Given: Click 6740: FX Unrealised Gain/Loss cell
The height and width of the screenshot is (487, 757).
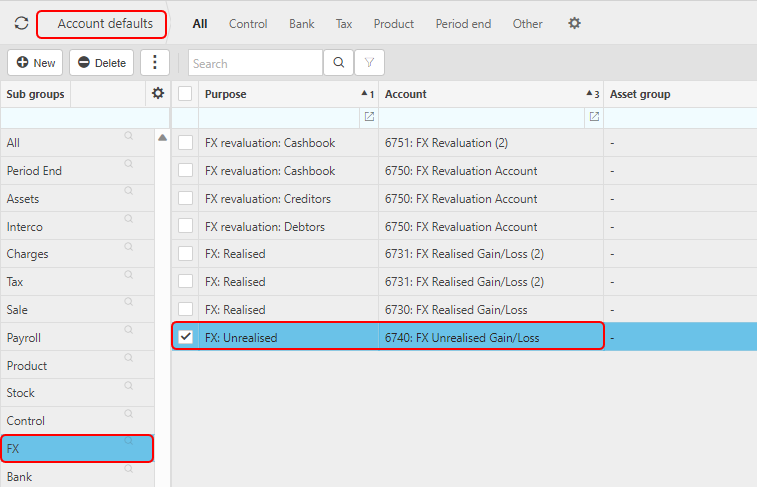Looking at the screenshot, I should pos(491,337).
